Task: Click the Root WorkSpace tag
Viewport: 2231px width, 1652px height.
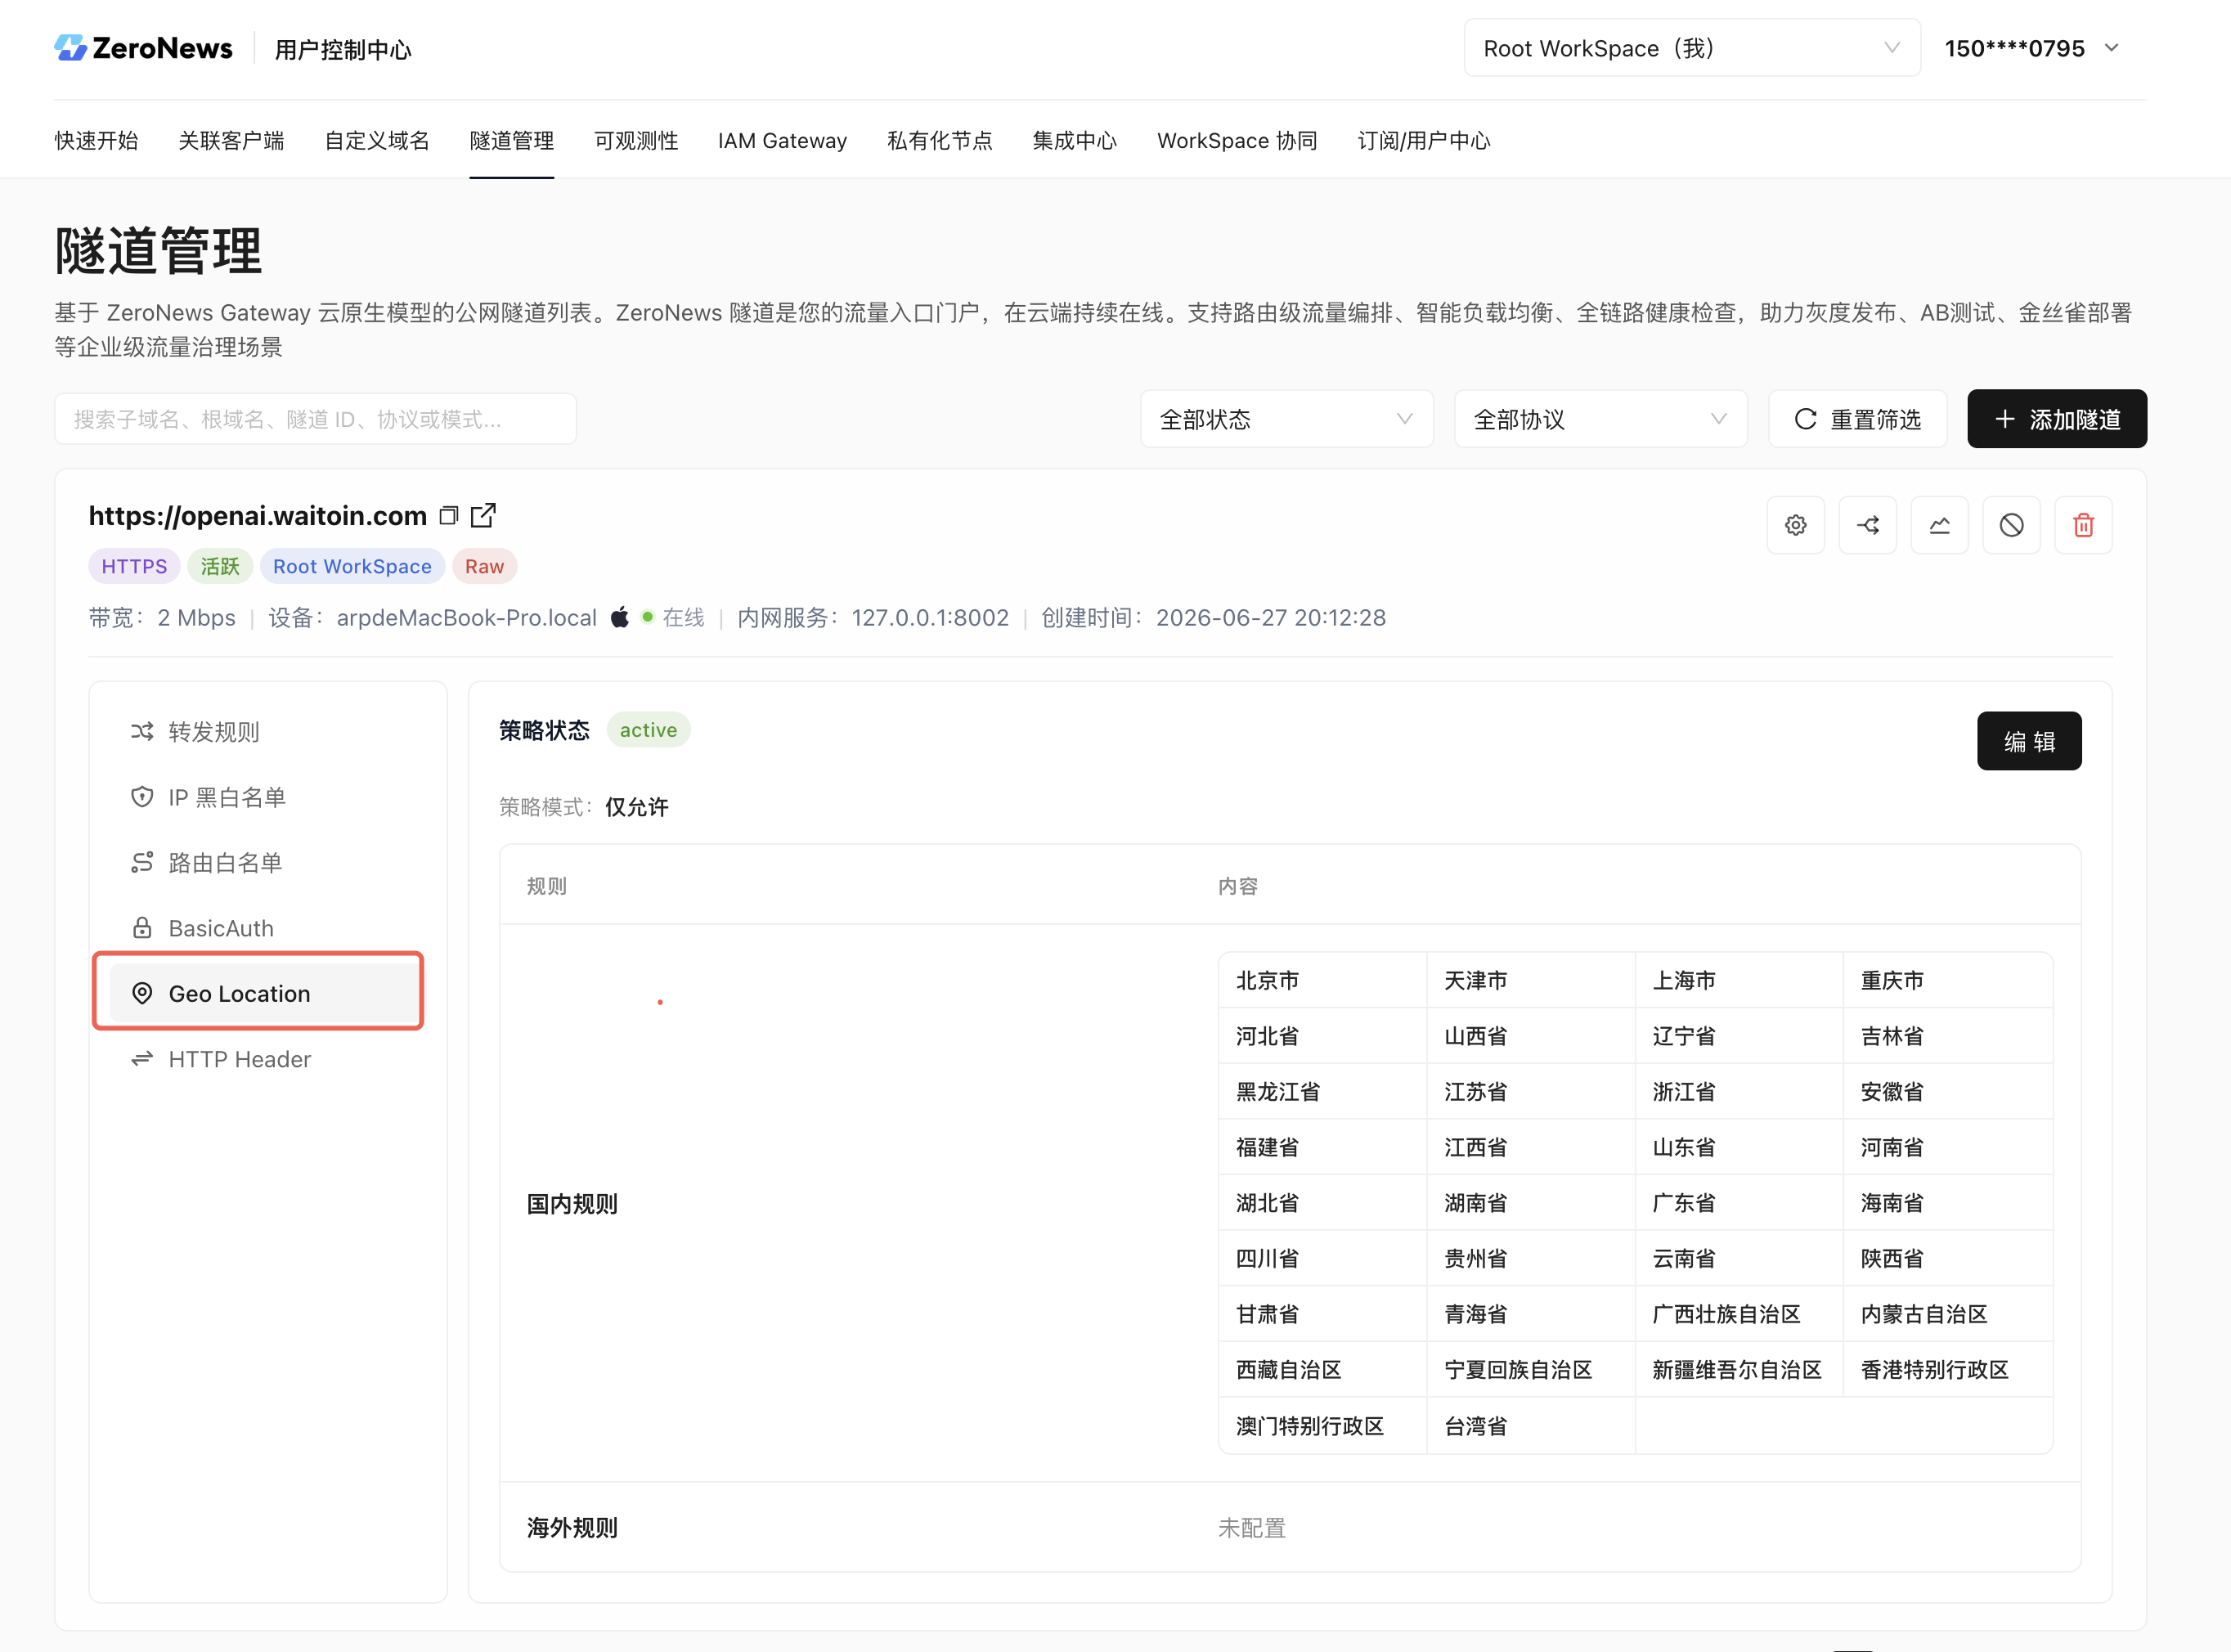Action: point(352,566)
